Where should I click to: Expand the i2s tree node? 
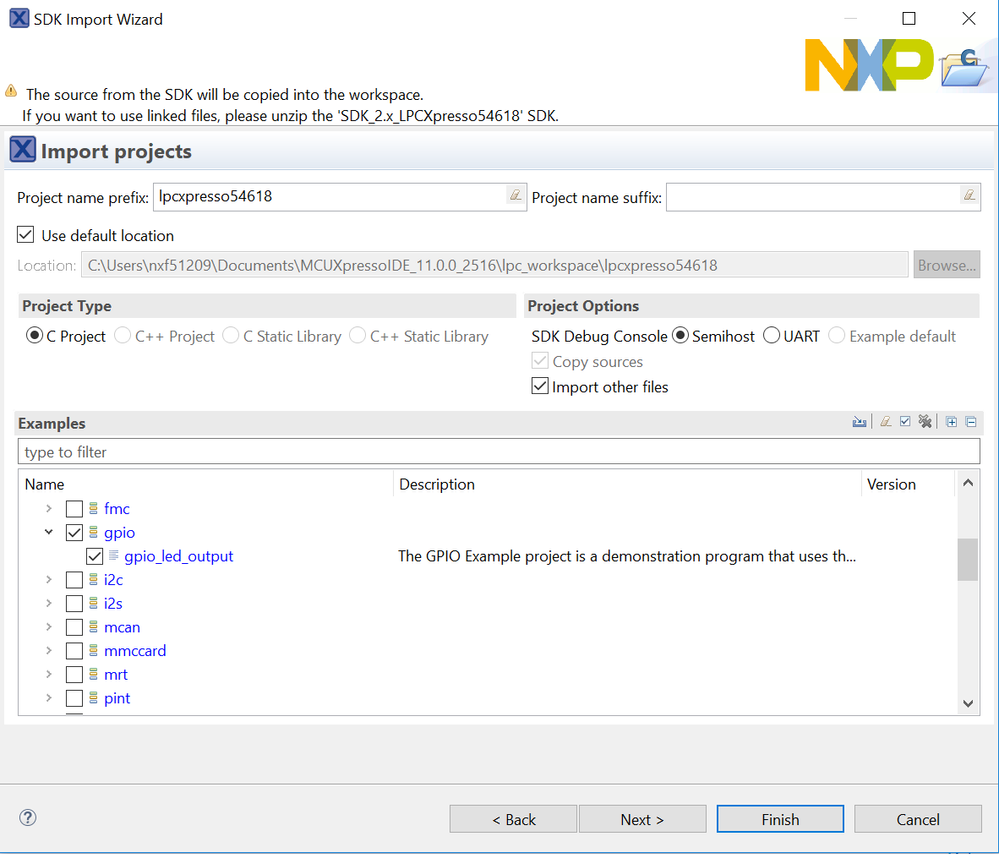tap(48, 603)
